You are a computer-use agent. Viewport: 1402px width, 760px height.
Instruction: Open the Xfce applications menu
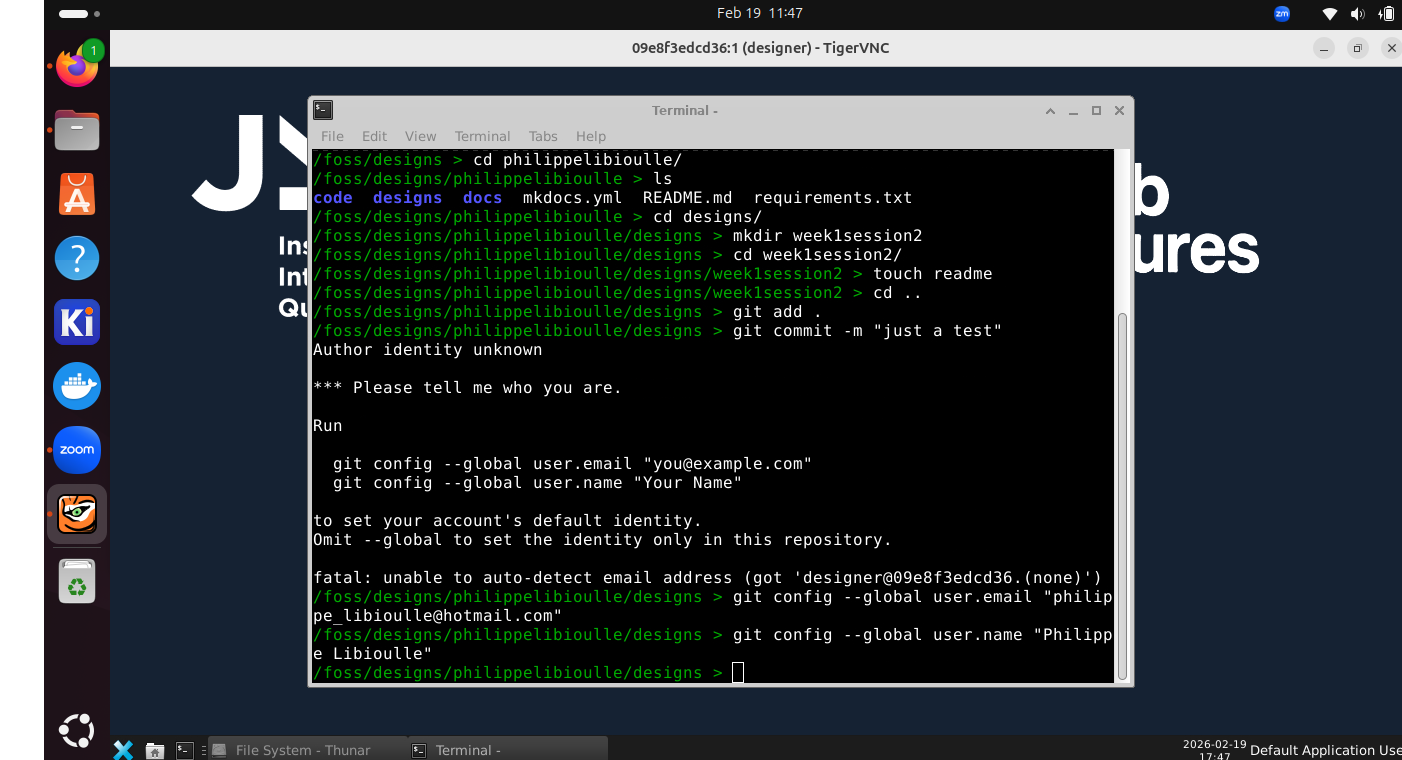coord(123,750)
